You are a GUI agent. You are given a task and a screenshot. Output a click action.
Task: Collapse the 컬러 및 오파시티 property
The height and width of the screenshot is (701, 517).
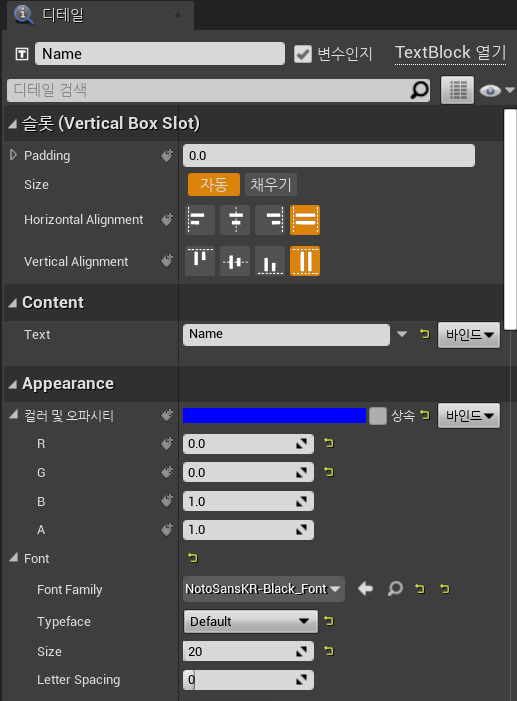click(x=13, y=415)
